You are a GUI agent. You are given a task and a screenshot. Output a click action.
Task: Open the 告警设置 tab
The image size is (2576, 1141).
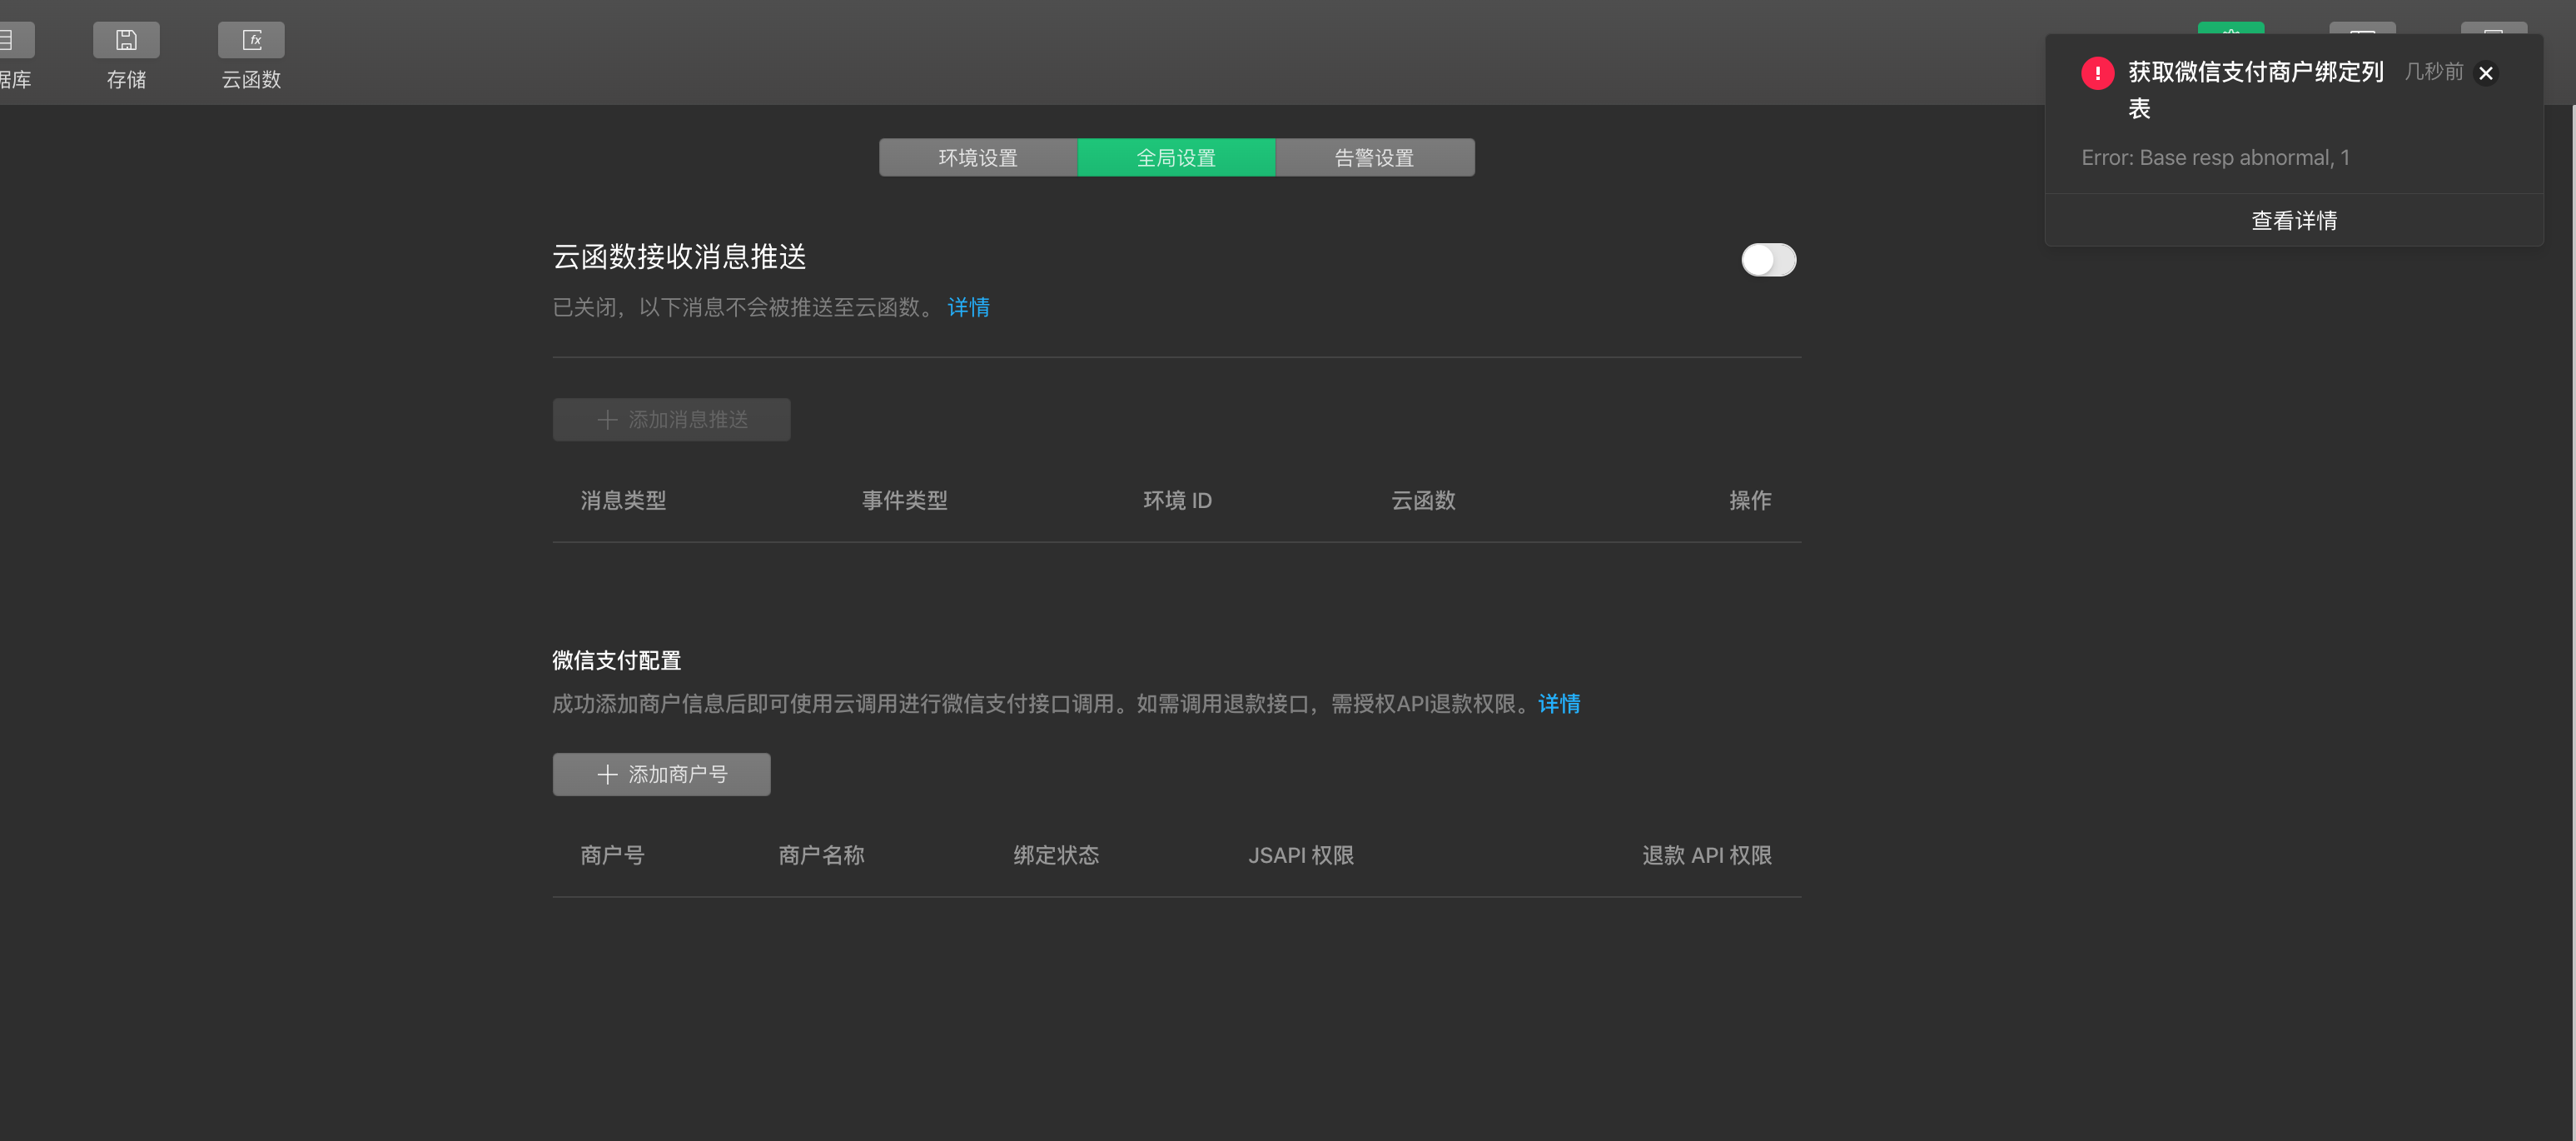point(1374,158)
